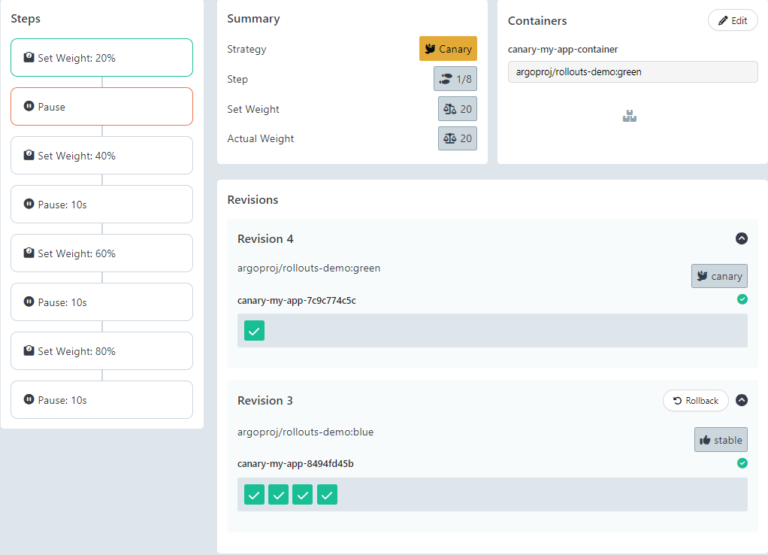Image resolution: width=768 pixels, height=555 pixels.
Task: Click the boxes icon under container image
Action: coord(629,117)
